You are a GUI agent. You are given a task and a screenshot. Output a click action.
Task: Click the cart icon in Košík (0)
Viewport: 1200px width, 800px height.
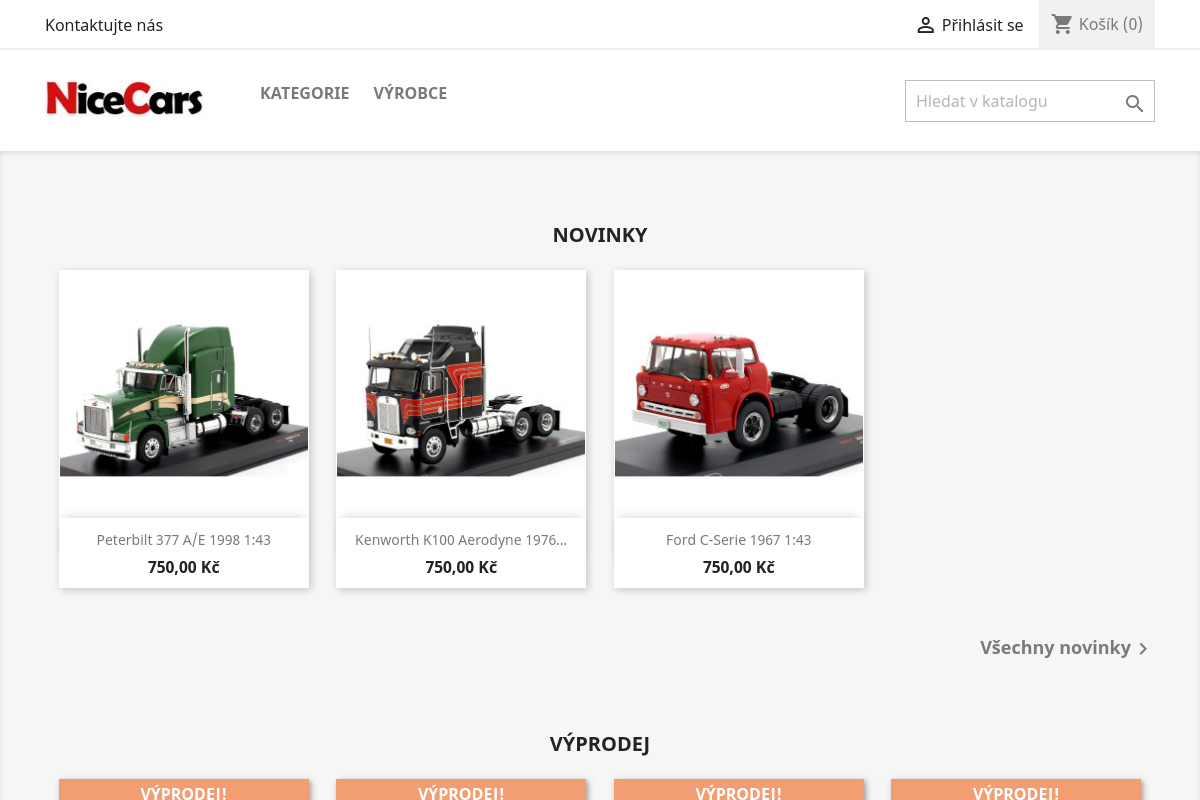click(x=1062, y=24)
